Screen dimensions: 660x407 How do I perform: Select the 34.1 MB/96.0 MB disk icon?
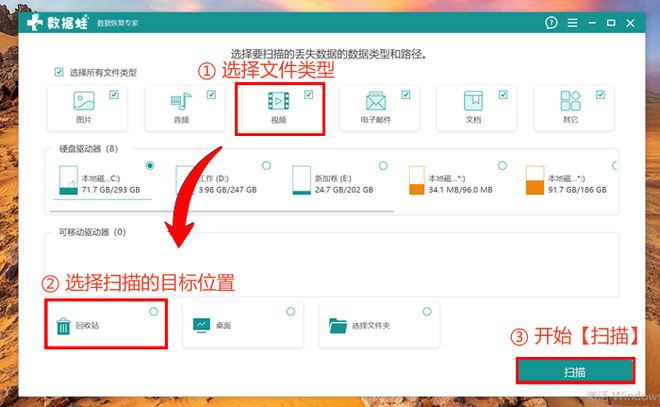pos(417,180)
